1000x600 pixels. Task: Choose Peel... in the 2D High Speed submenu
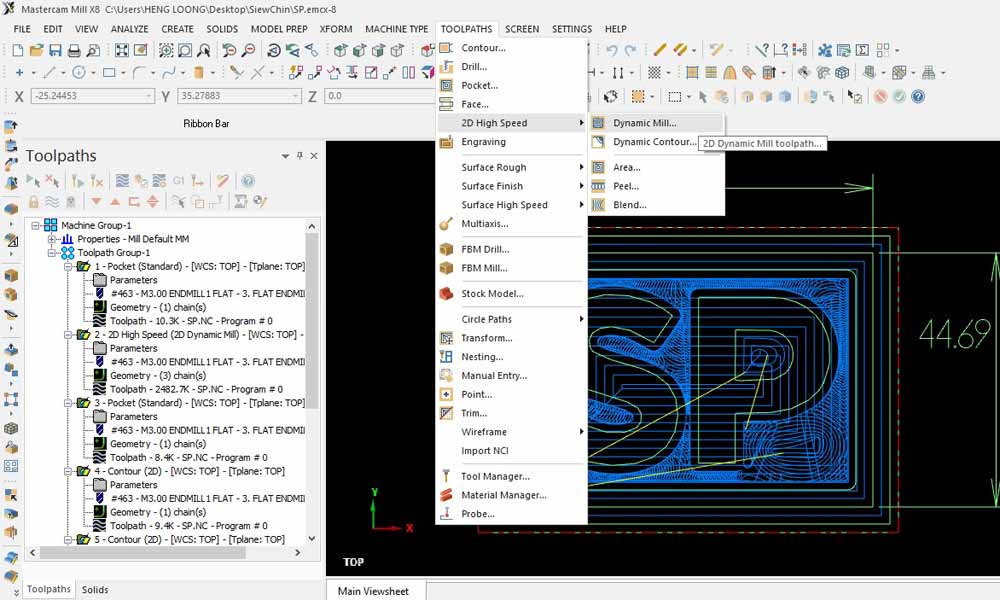point(656,186)
